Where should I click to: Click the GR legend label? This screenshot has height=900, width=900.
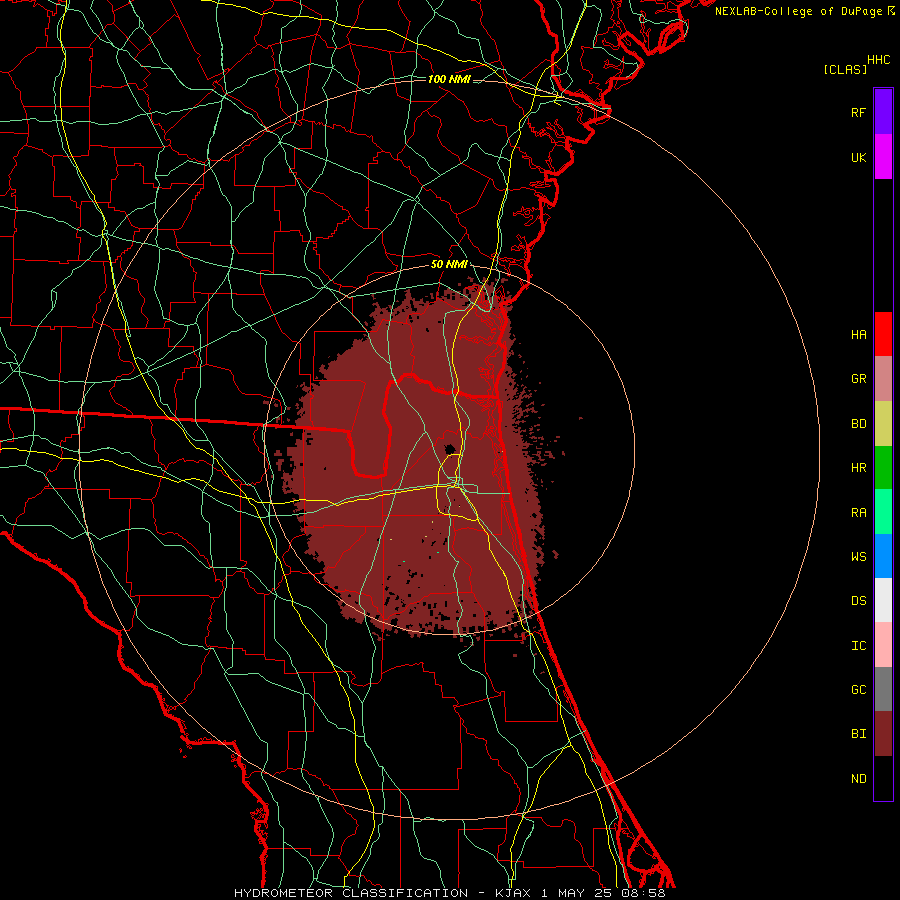tap(858, 379)
